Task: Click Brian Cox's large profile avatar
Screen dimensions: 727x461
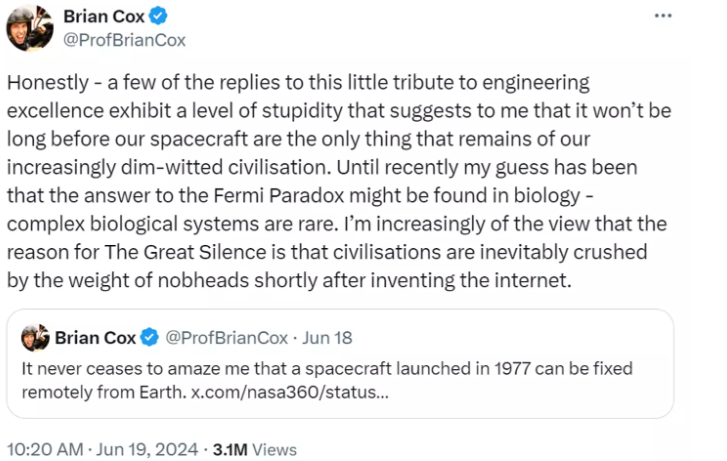Action: click(29, 26)
